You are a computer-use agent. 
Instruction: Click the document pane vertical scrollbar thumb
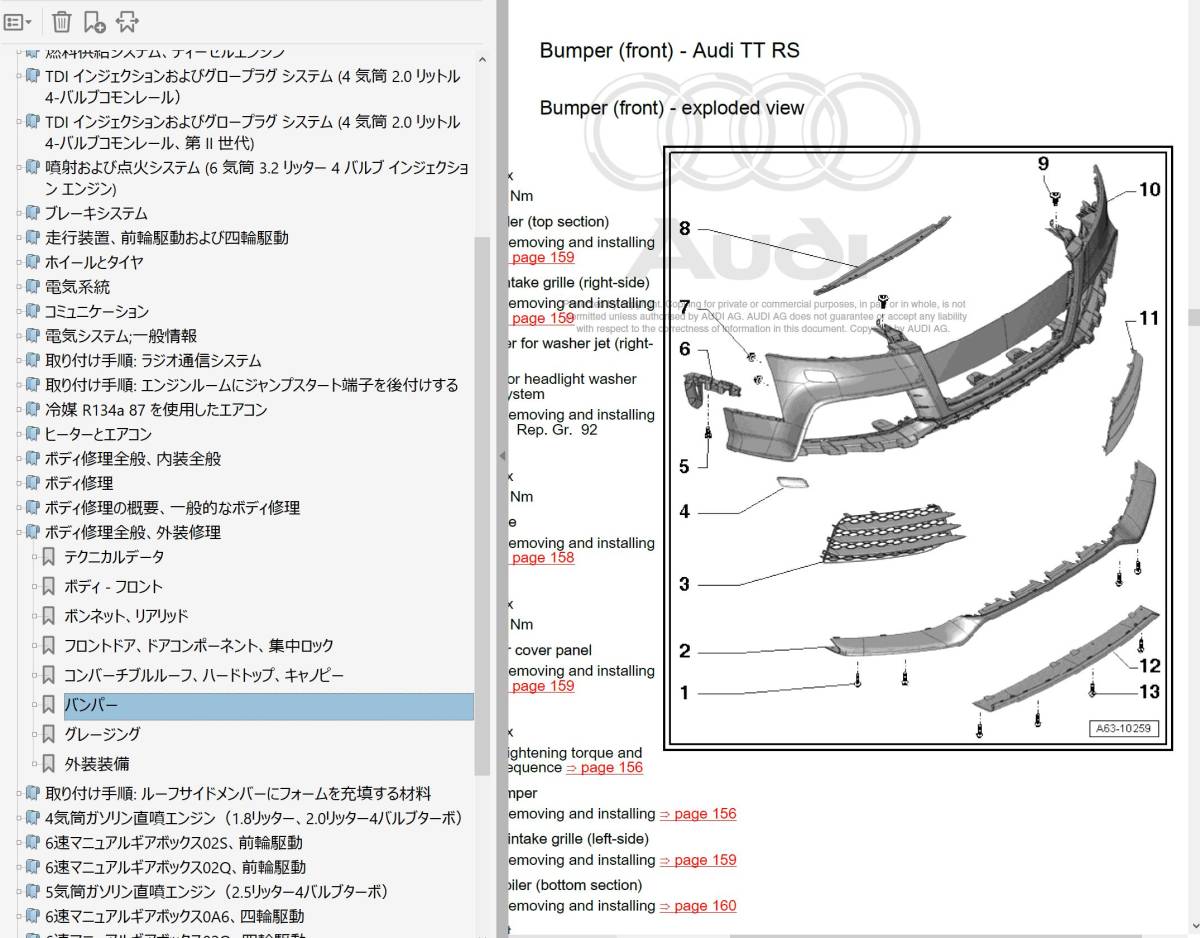click(x=1193, y=317)
